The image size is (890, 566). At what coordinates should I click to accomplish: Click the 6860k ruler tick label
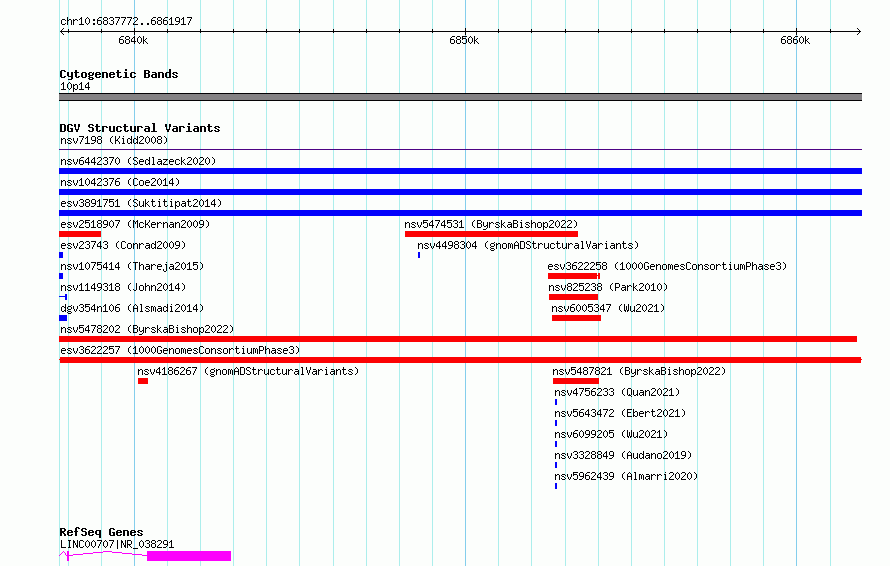pyautogui.click(x=795, y=40)
